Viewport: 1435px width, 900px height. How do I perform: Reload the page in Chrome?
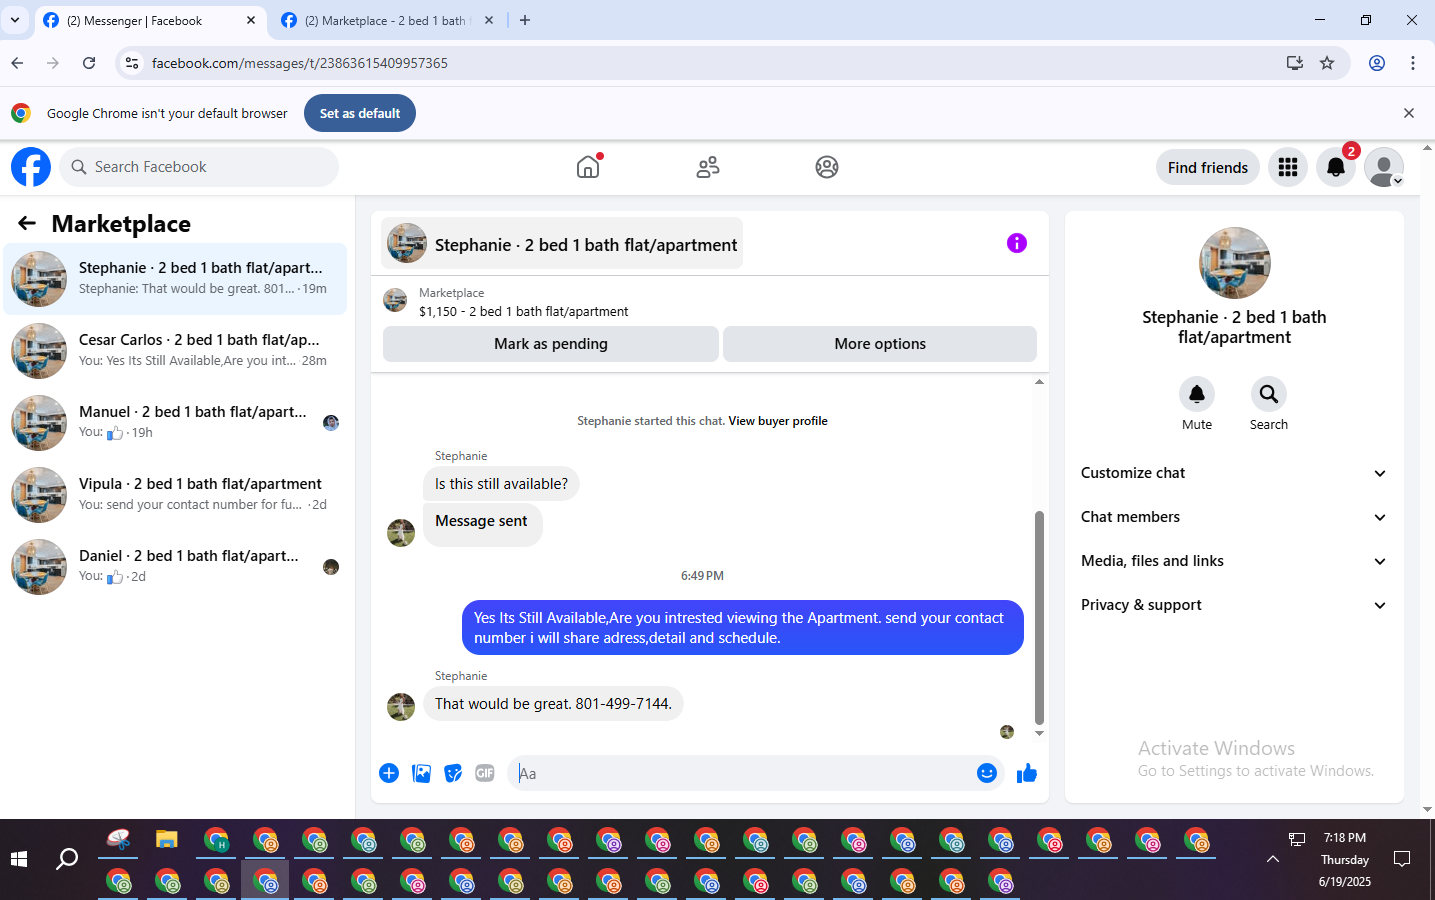coord(89,63)
